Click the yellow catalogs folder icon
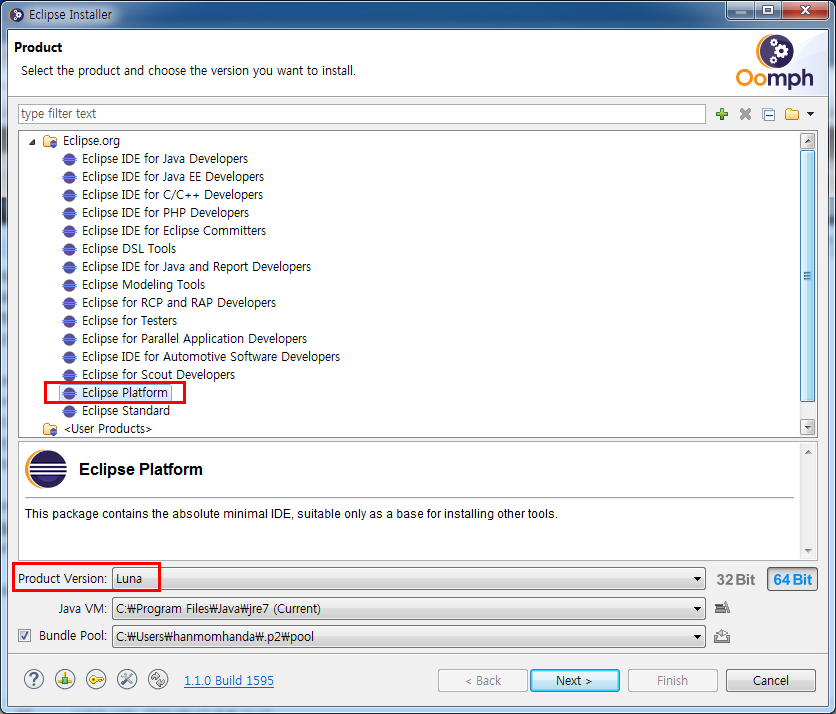836x714 pixels. coord(792,114)
